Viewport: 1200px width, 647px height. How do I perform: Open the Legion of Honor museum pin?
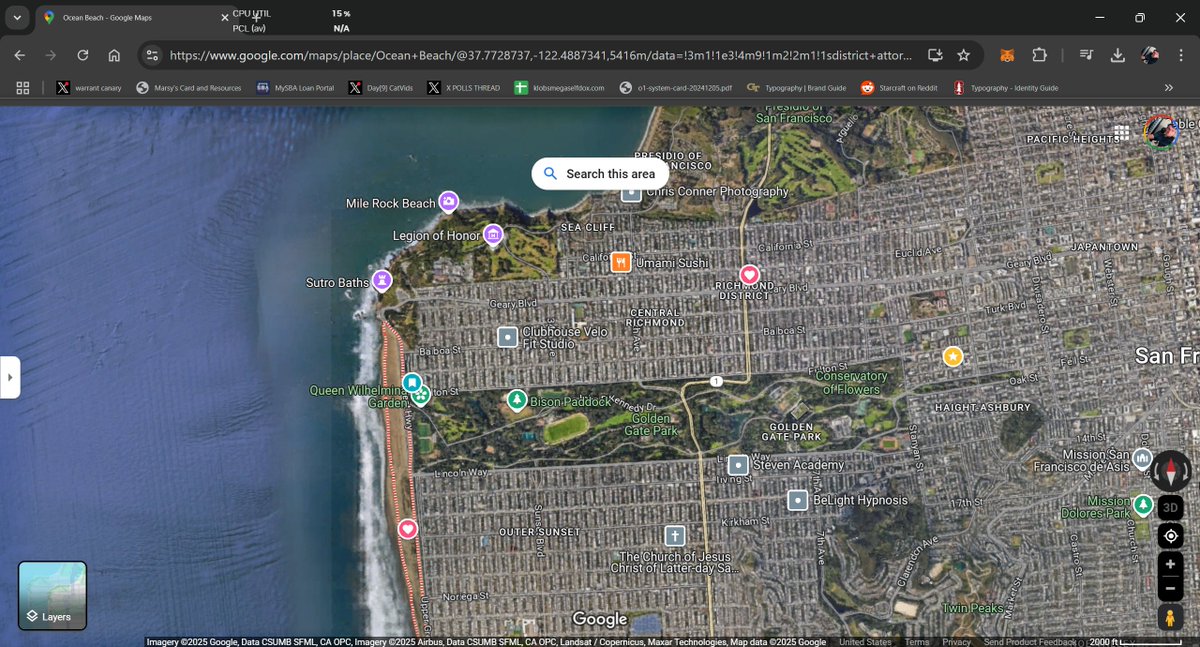(x=492, y=235)
